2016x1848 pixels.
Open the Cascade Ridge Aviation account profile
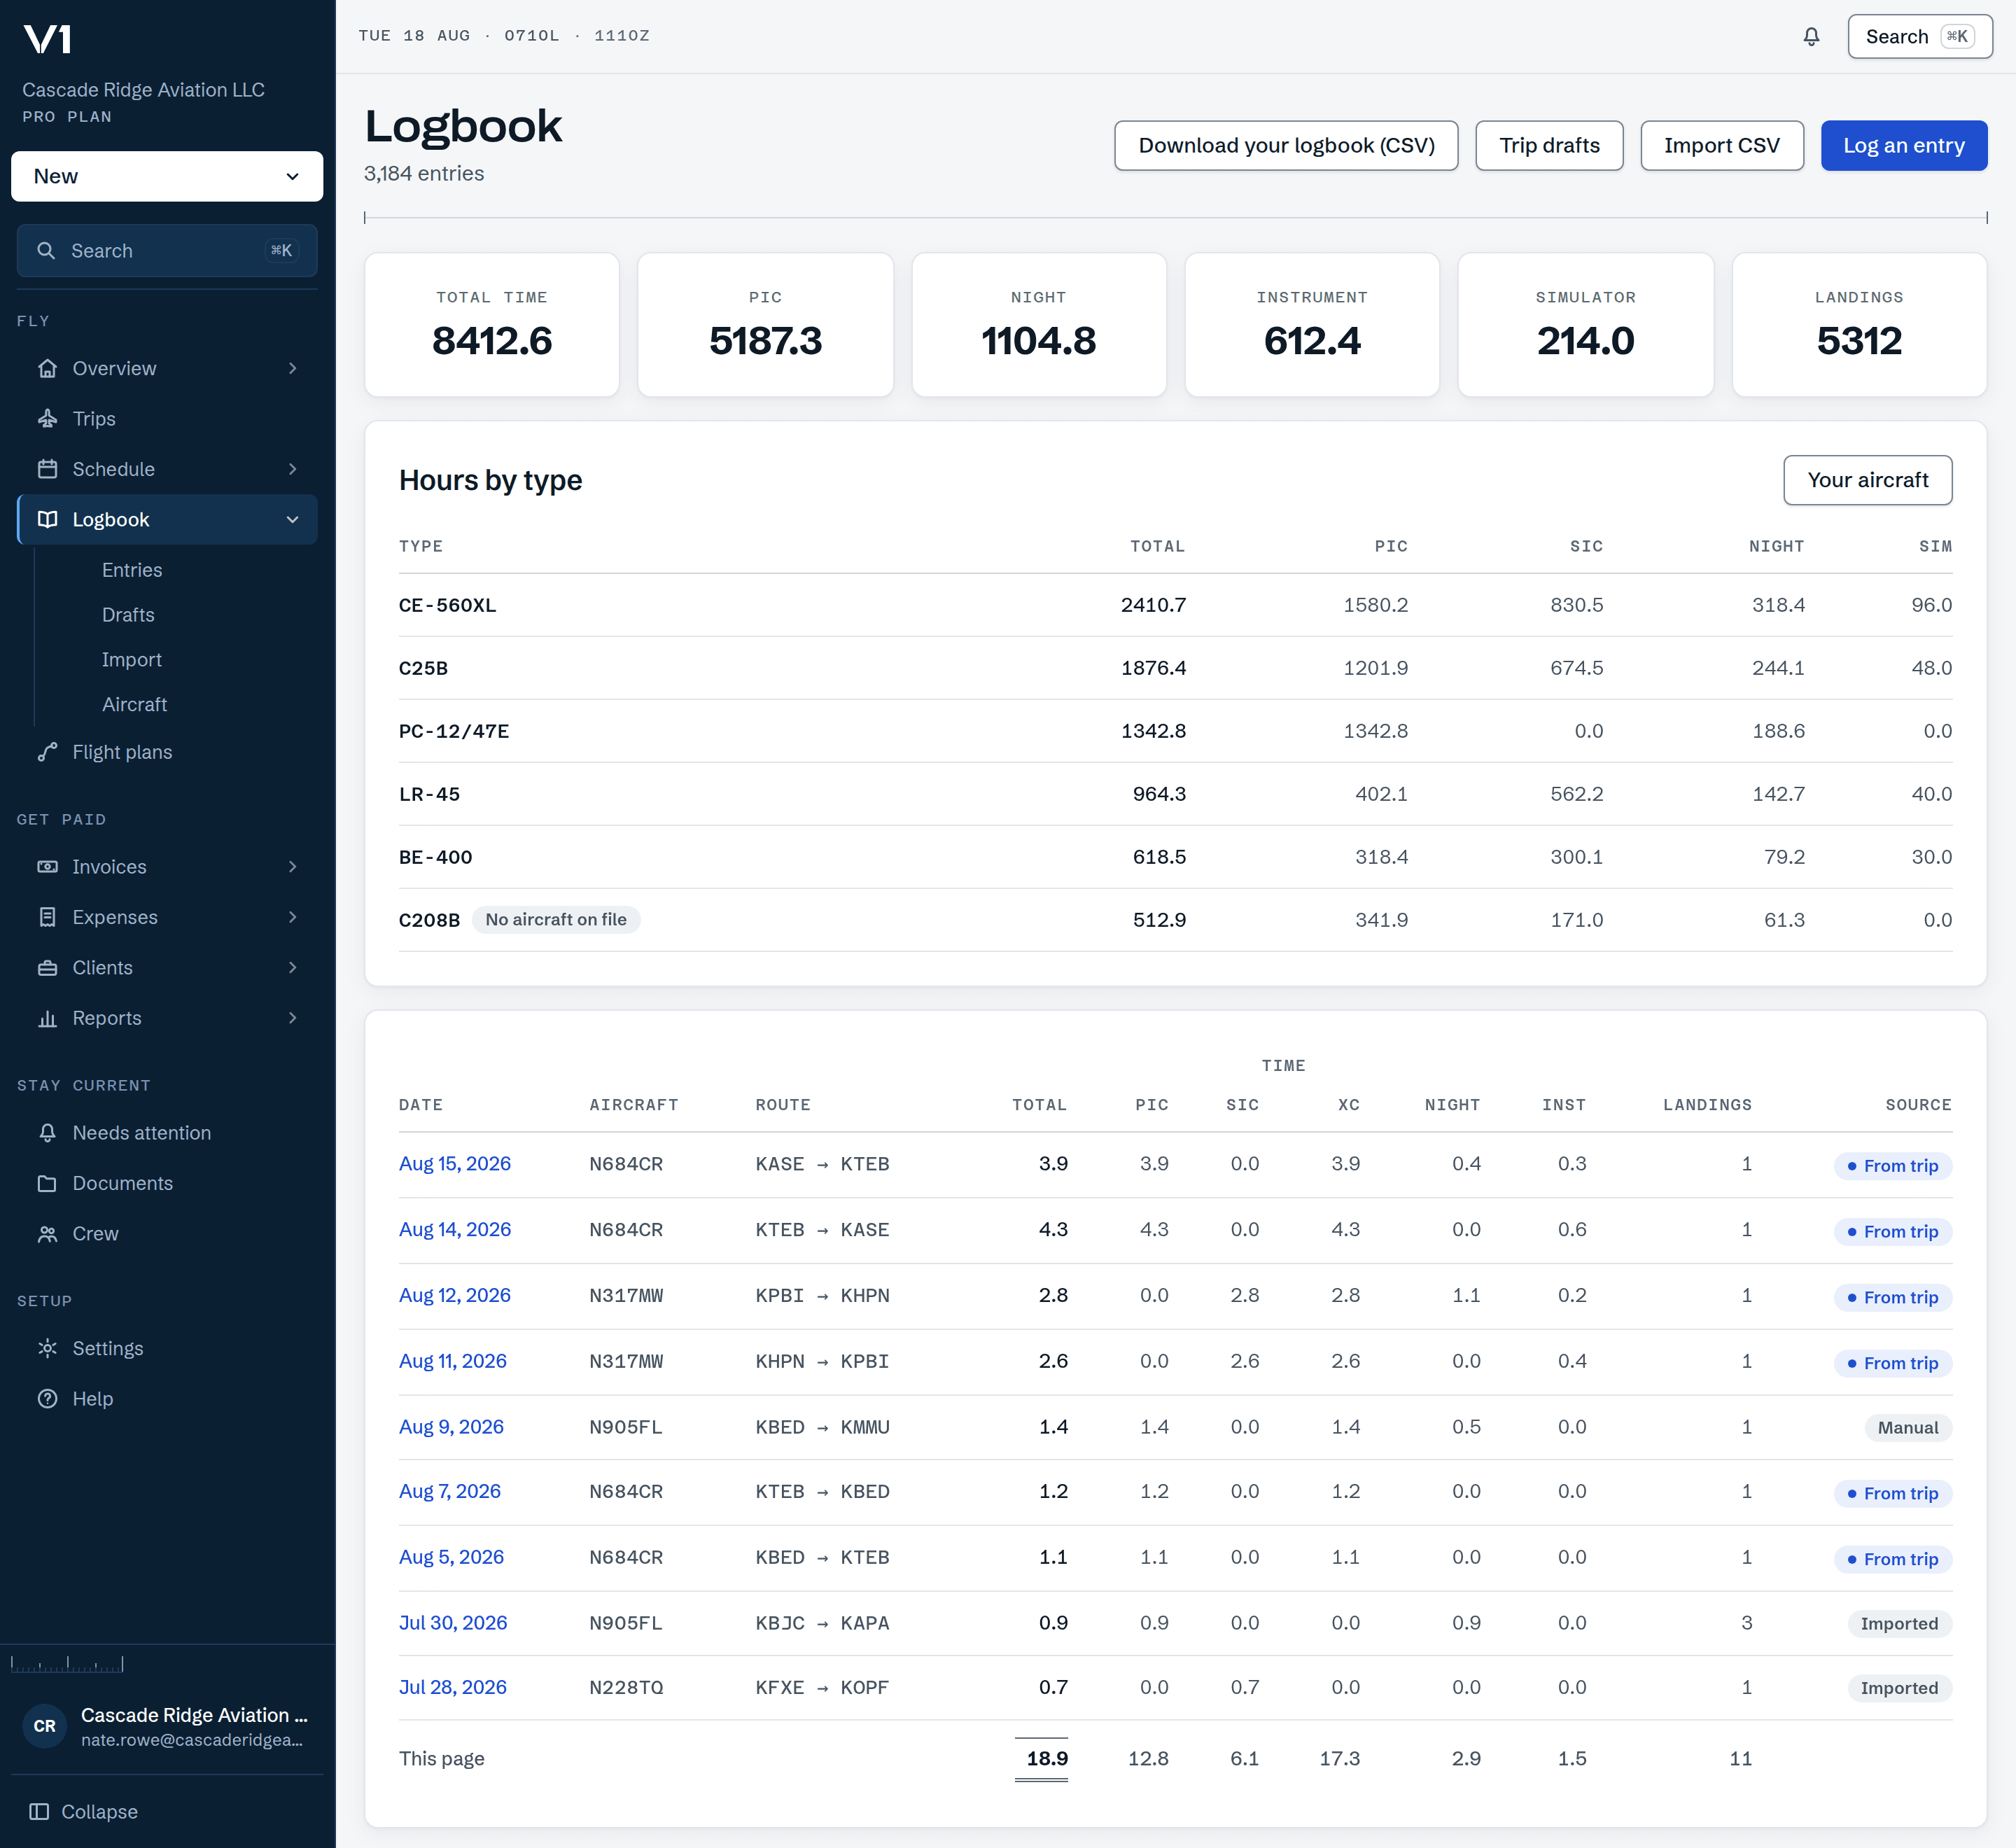point(167,1726)
